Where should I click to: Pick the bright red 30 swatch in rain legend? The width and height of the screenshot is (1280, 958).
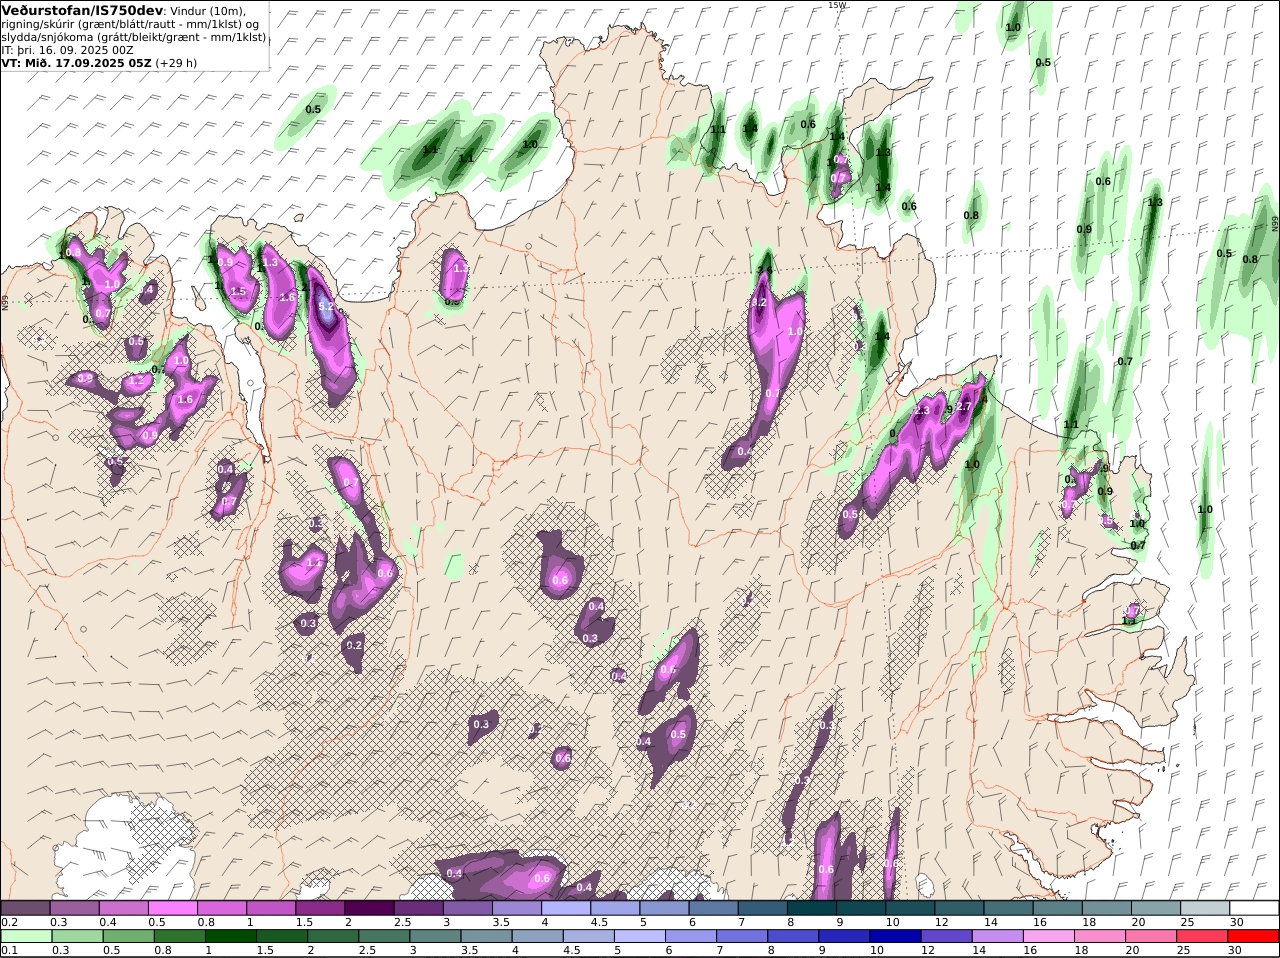pos(1254,936)
